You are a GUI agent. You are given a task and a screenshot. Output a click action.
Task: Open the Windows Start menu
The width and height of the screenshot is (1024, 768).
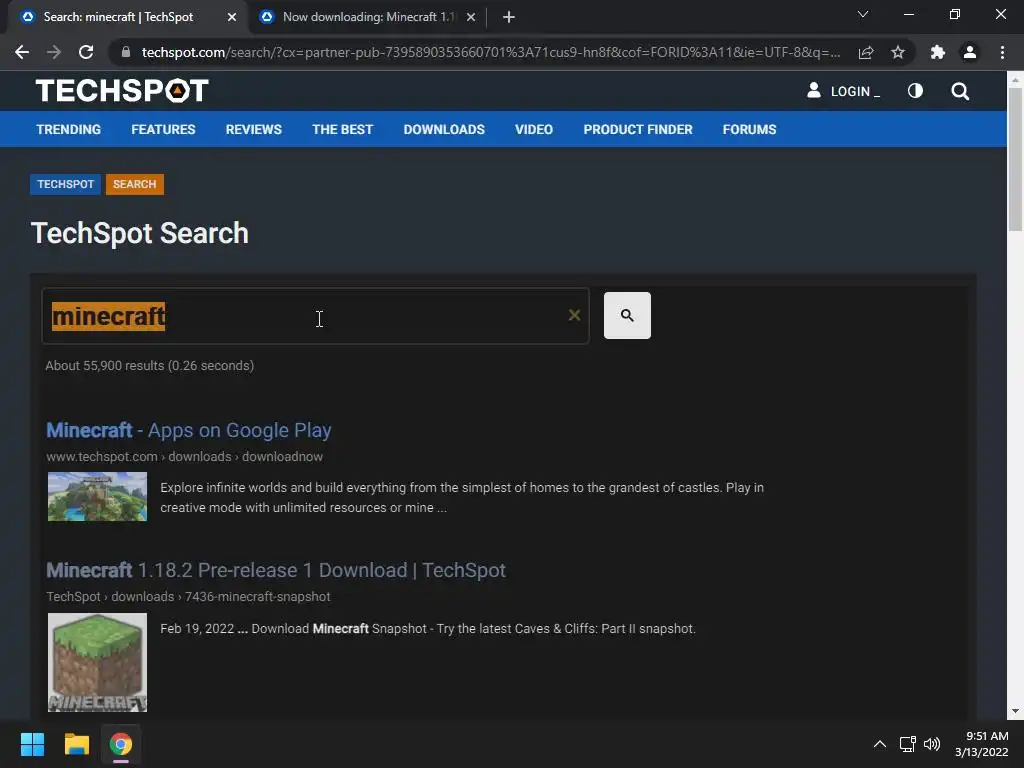[32, 744]
